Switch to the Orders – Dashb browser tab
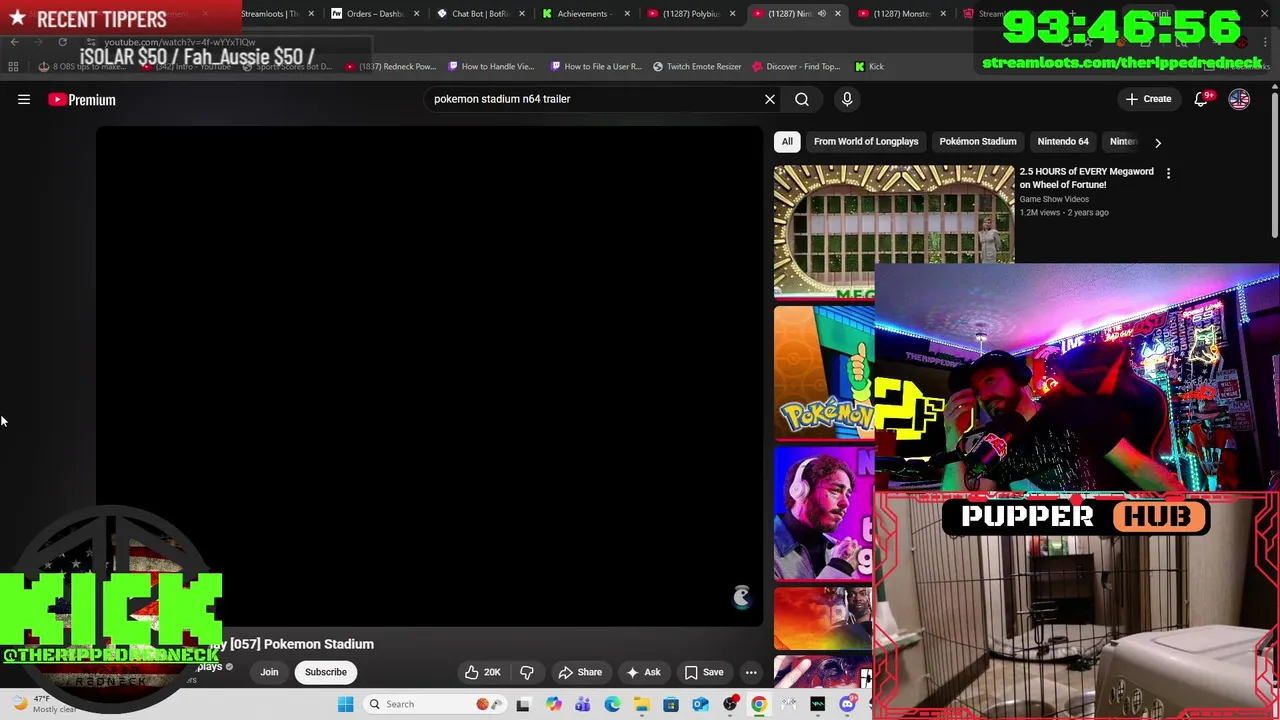This screenshot has height=720, width=1280. (x=375, y=14)
